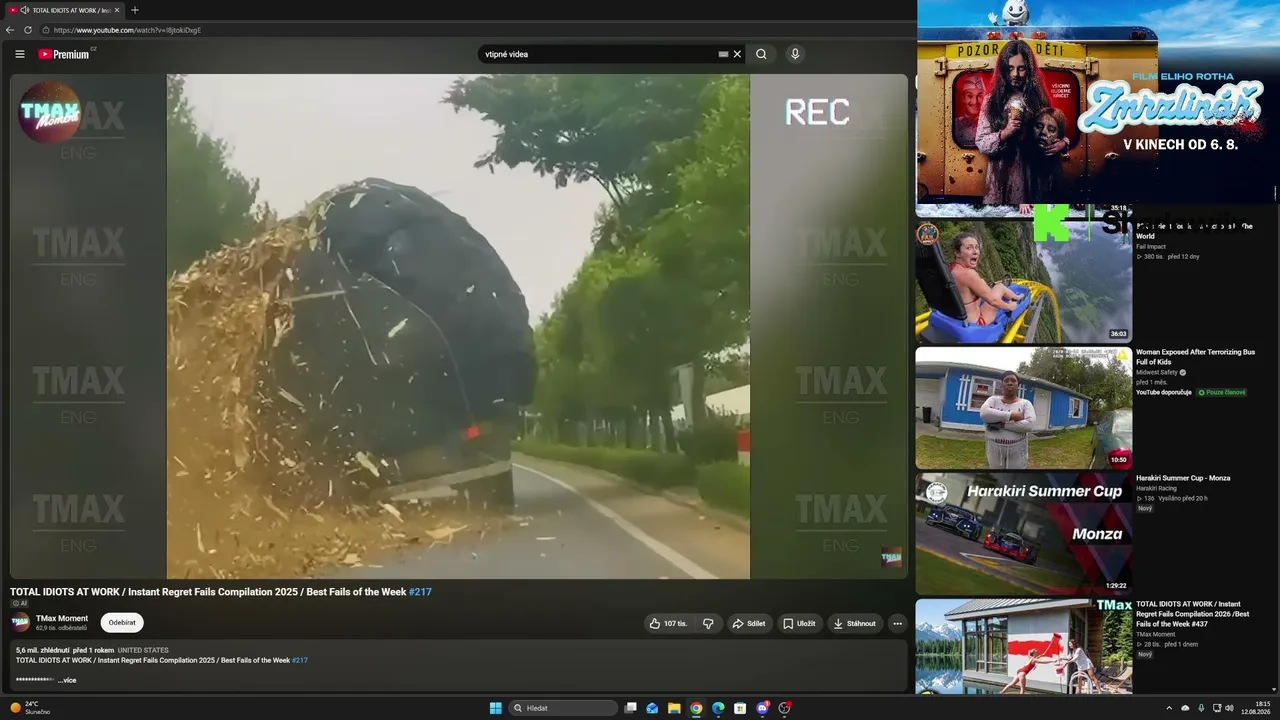Open the Fails of the Week #437 title
The height and width of the screenshot is (720, 1280).
[1193, 614]
